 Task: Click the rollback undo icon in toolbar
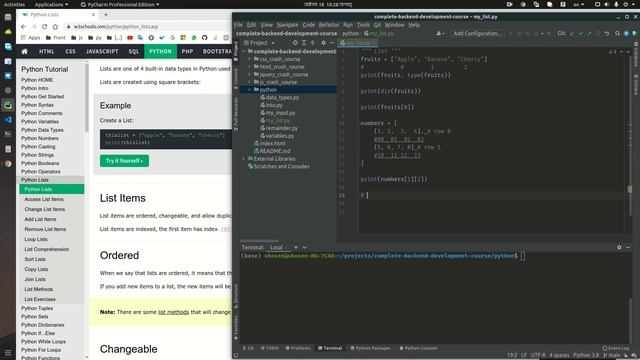607,33
